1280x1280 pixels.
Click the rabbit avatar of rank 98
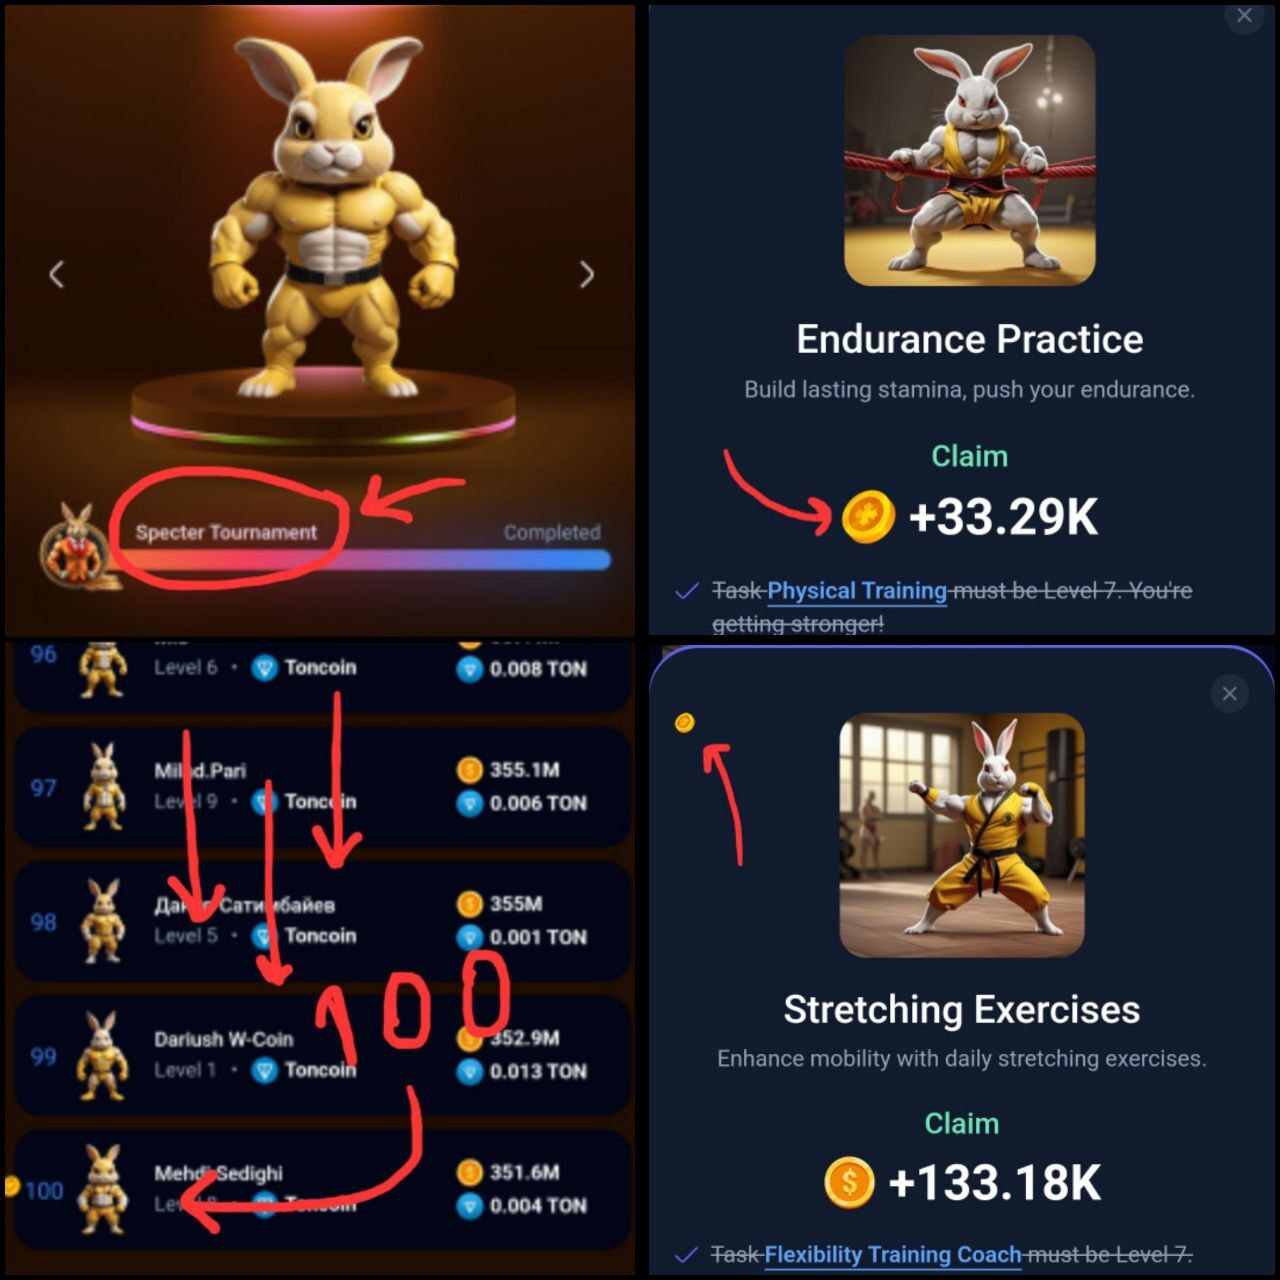pos(103,921)
